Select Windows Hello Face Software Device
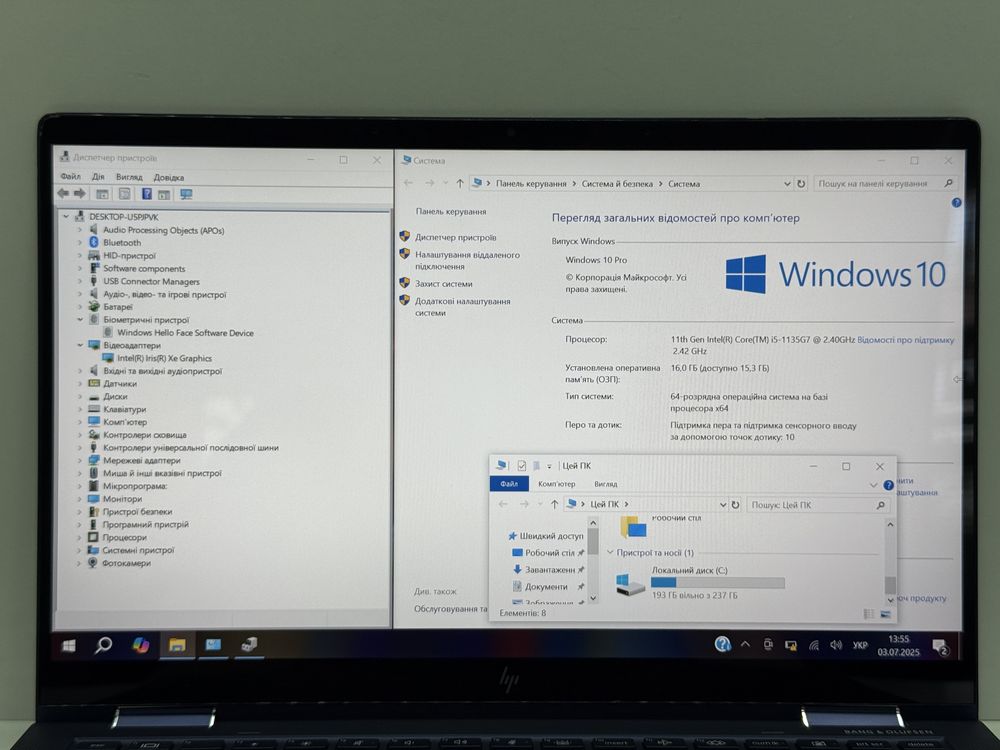1000x750 pixels. pyautogui.click(x=185, y=333)
